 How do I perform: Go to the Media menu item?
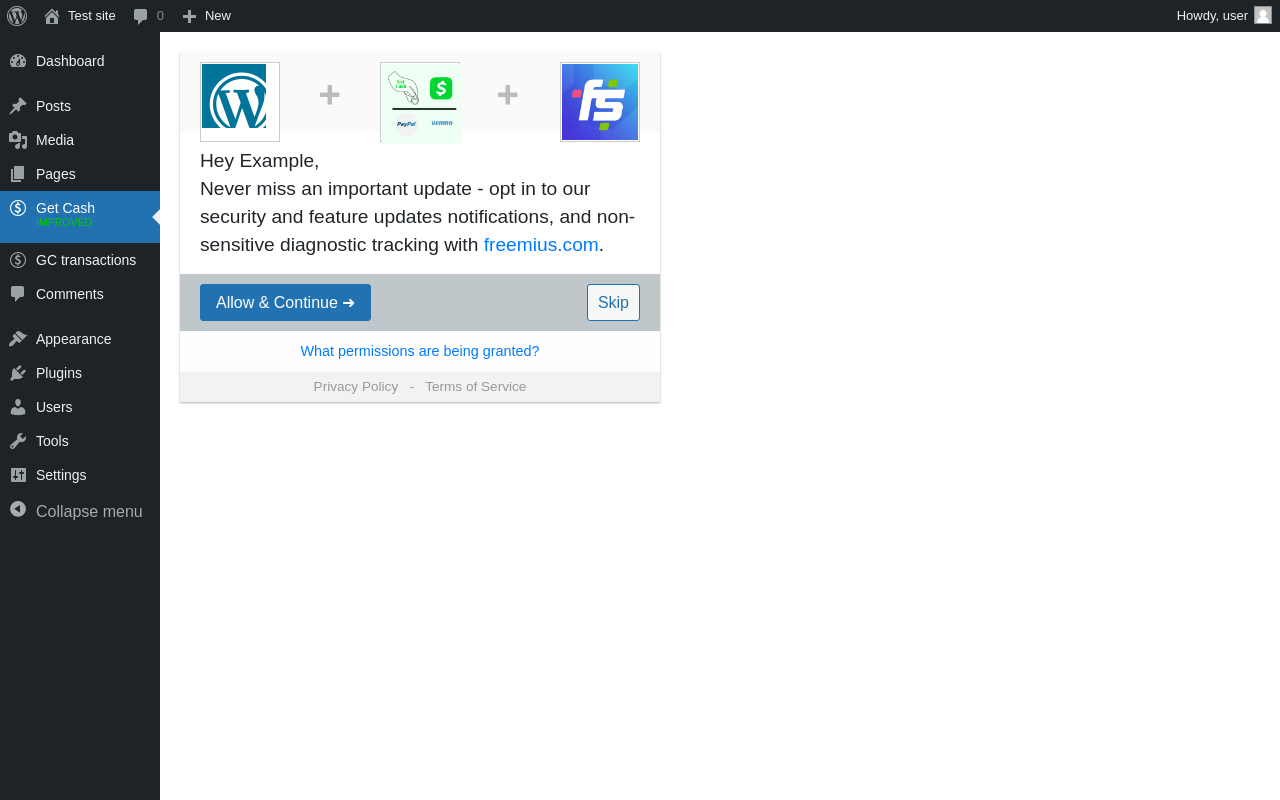(x=80, y=140)
